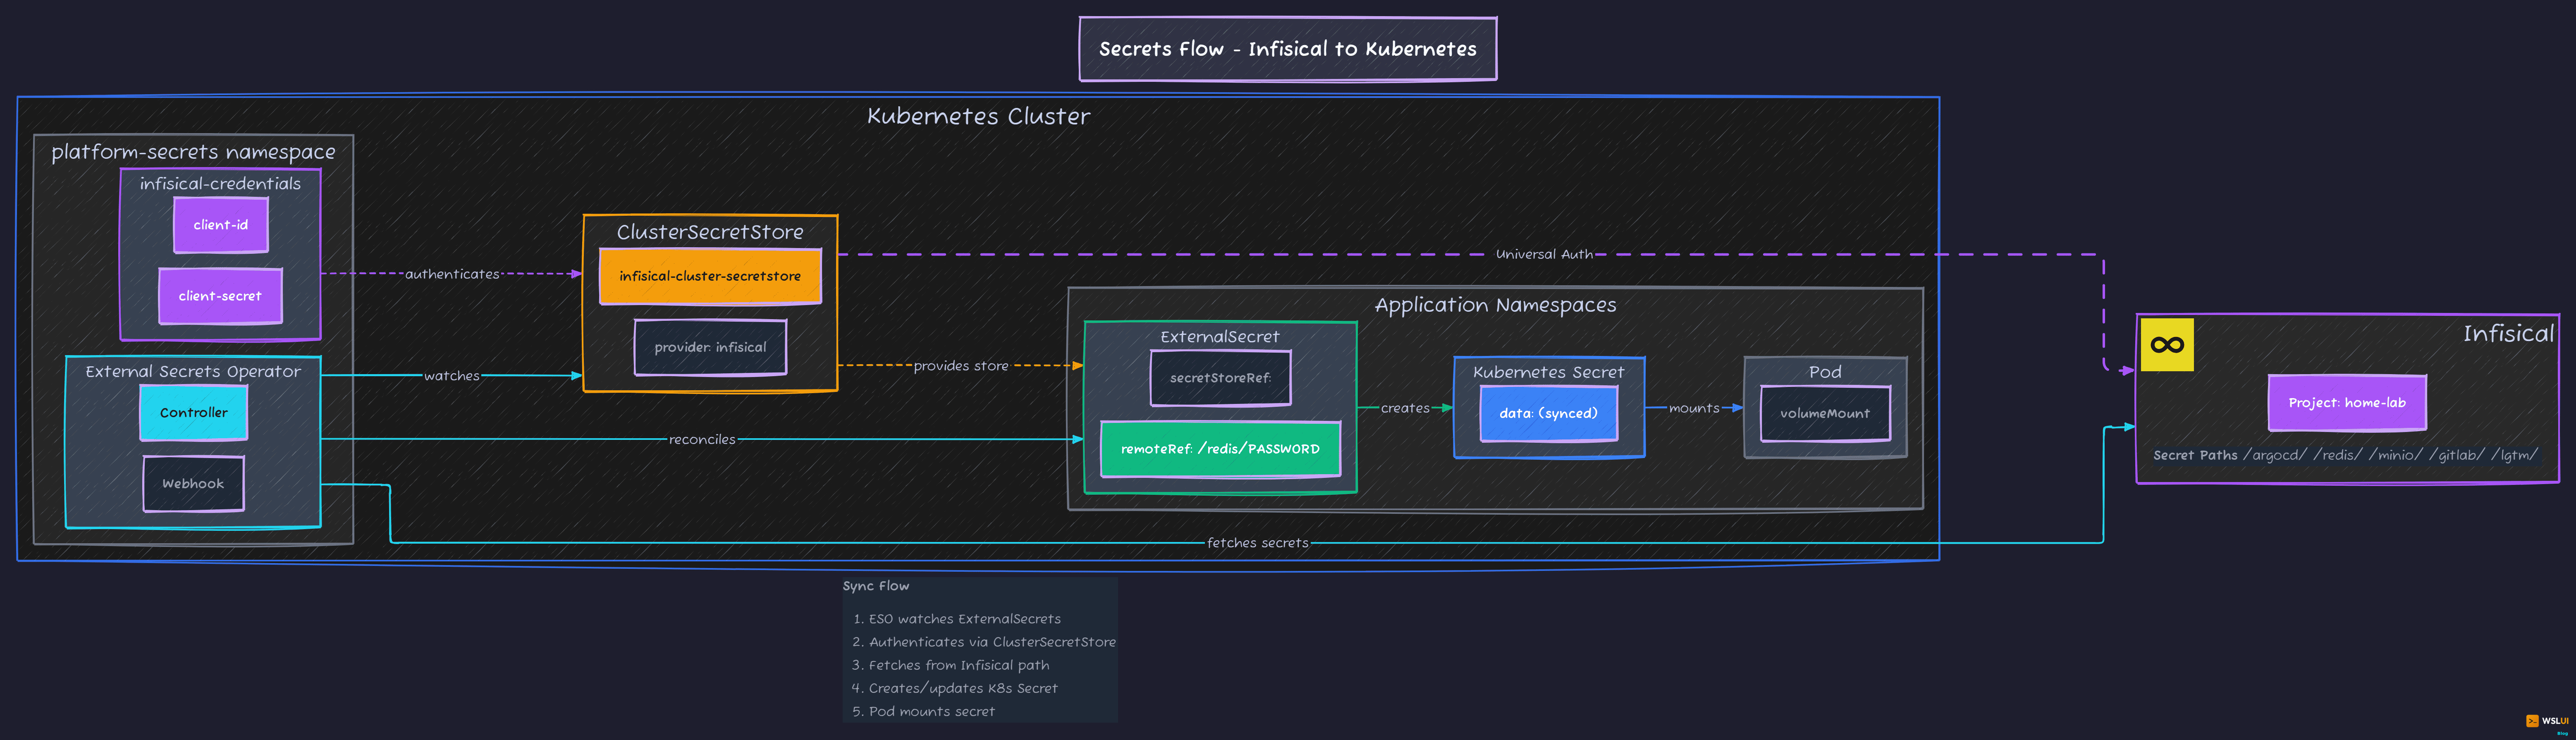Select the data: (synced) node

[1548, 413]
